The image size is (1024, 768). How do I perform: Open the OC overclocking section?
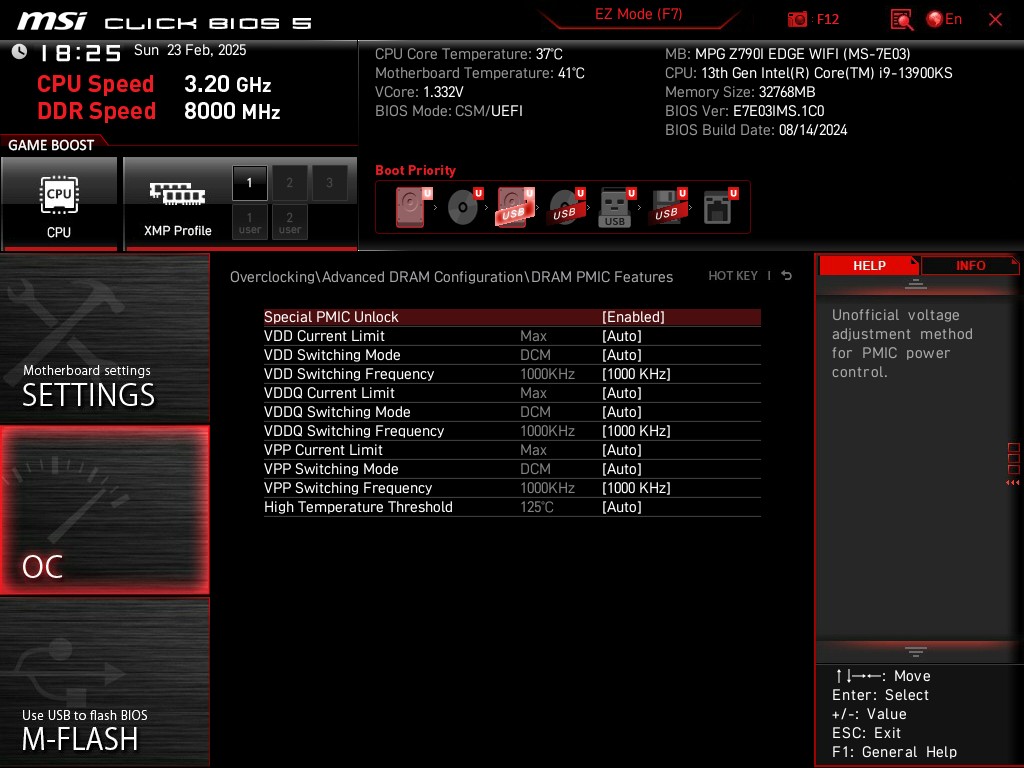[104, 510]
